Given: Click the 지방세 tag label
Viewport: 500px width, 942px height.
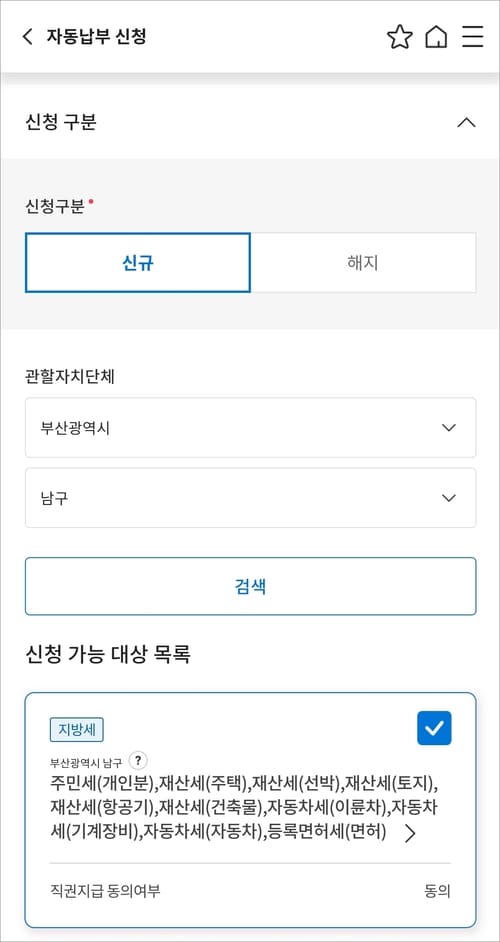Looking at the screenshot, I should pyautogui.click(x=77, y=730).
